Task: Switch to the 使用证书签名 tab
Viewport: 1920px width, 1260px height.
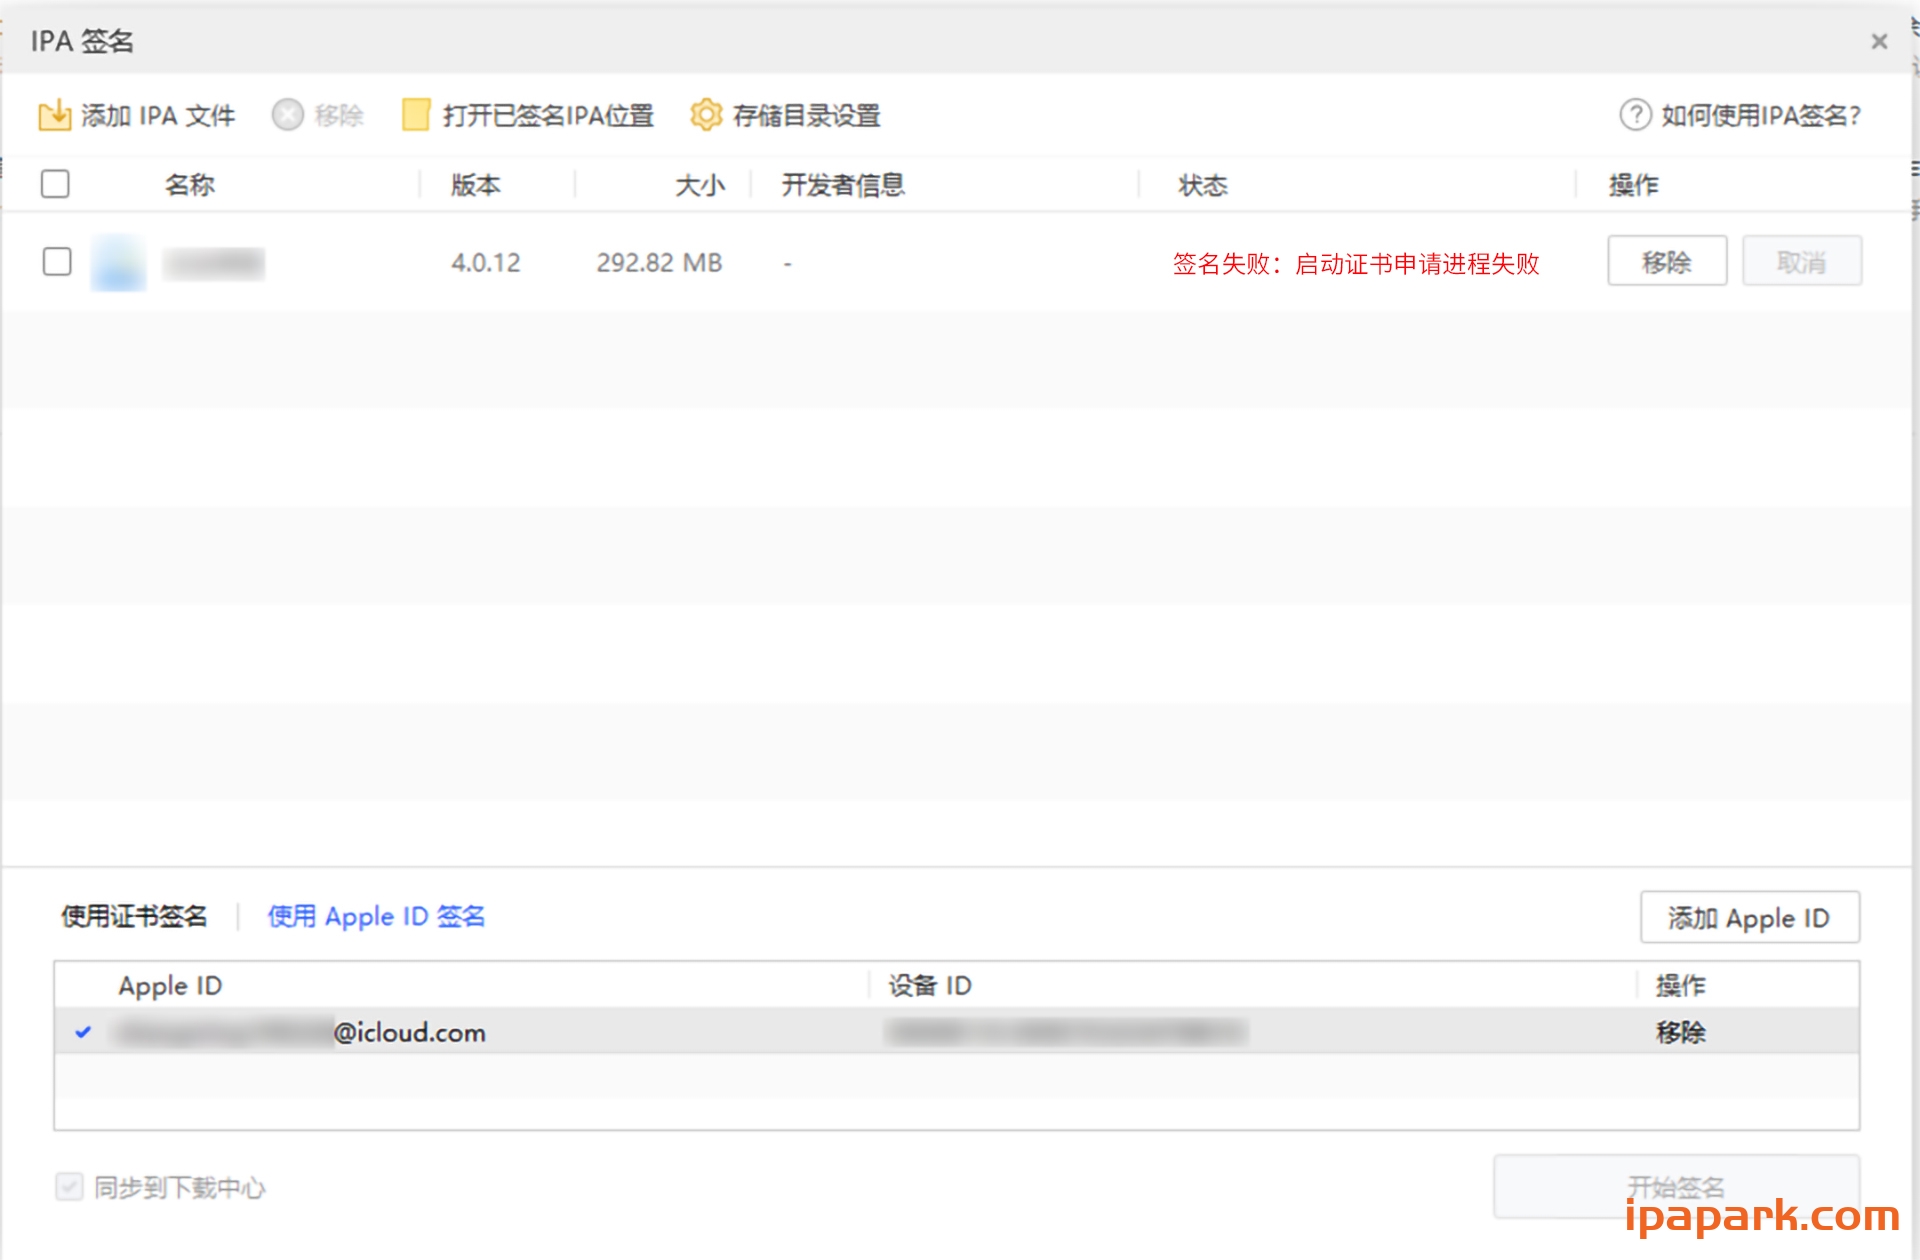Action: (x=135, y=916)
